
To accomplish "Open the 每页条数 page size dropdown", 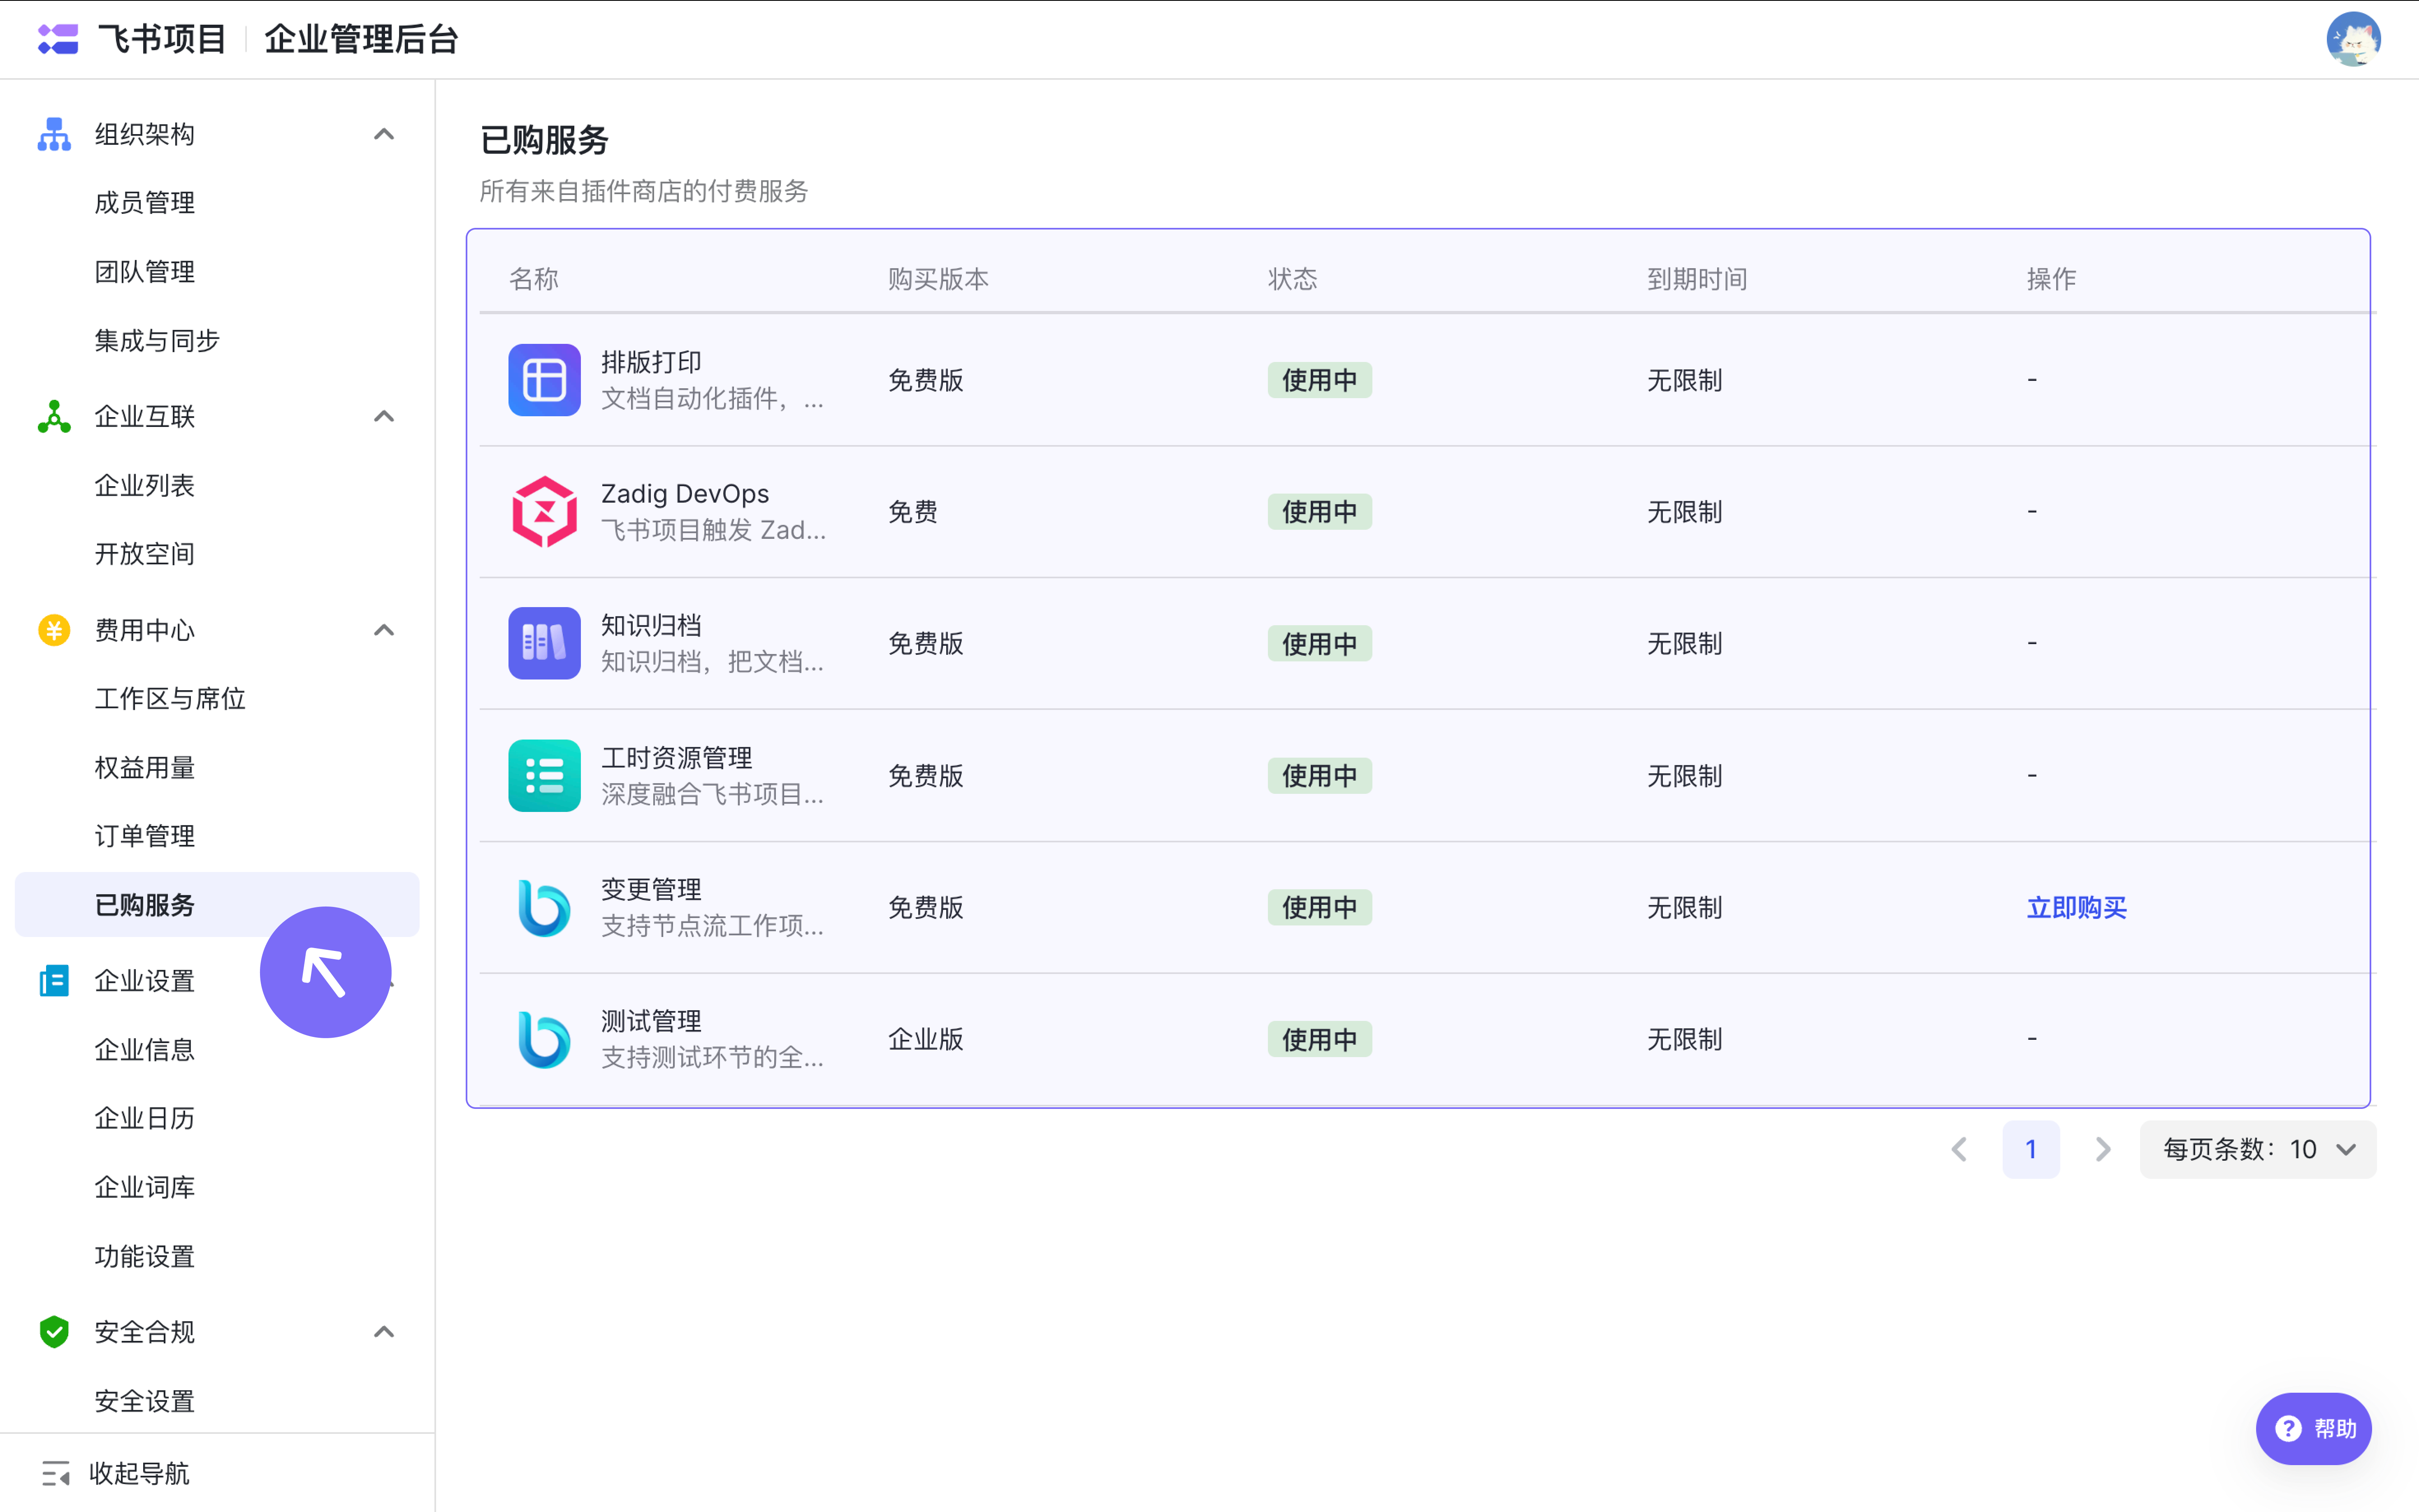I will pos(2258,1149).
